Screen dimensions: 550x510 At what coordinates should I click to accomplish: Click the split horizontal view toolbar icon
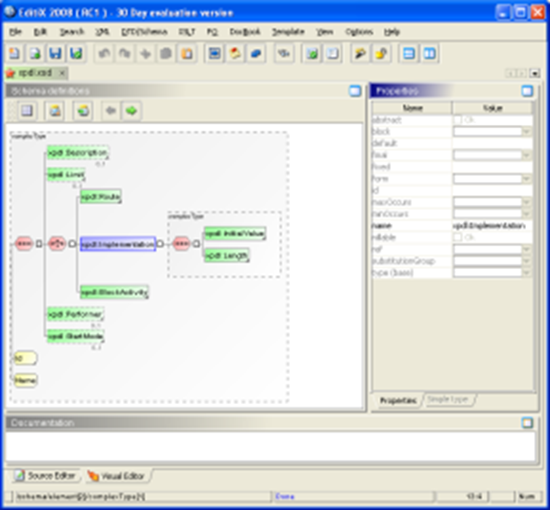(x=409, y=53)
